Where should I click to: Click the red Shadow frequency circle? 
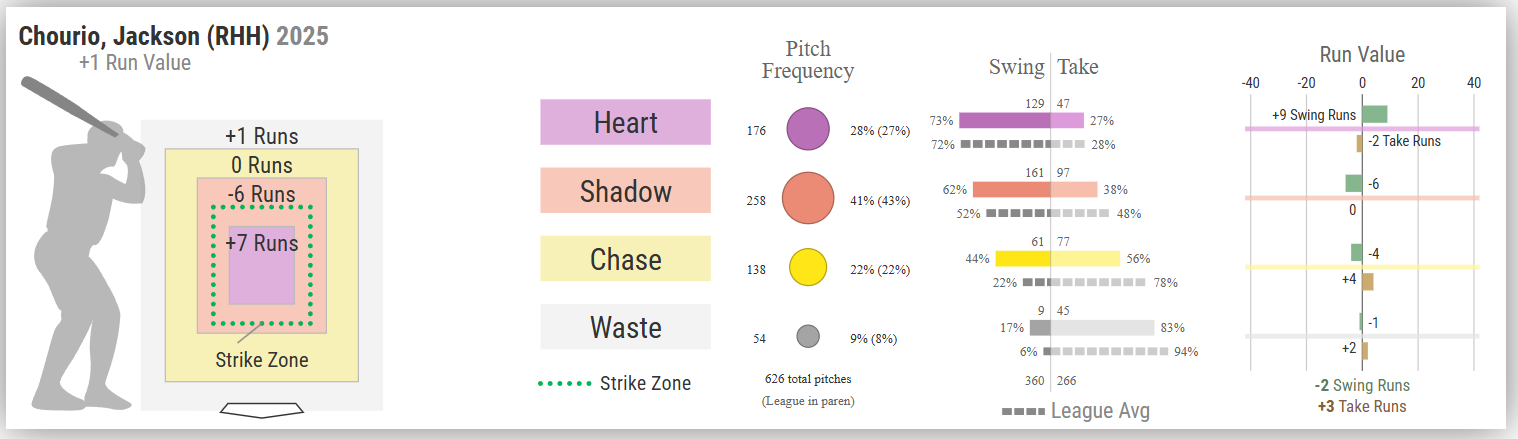pos(808,198)
